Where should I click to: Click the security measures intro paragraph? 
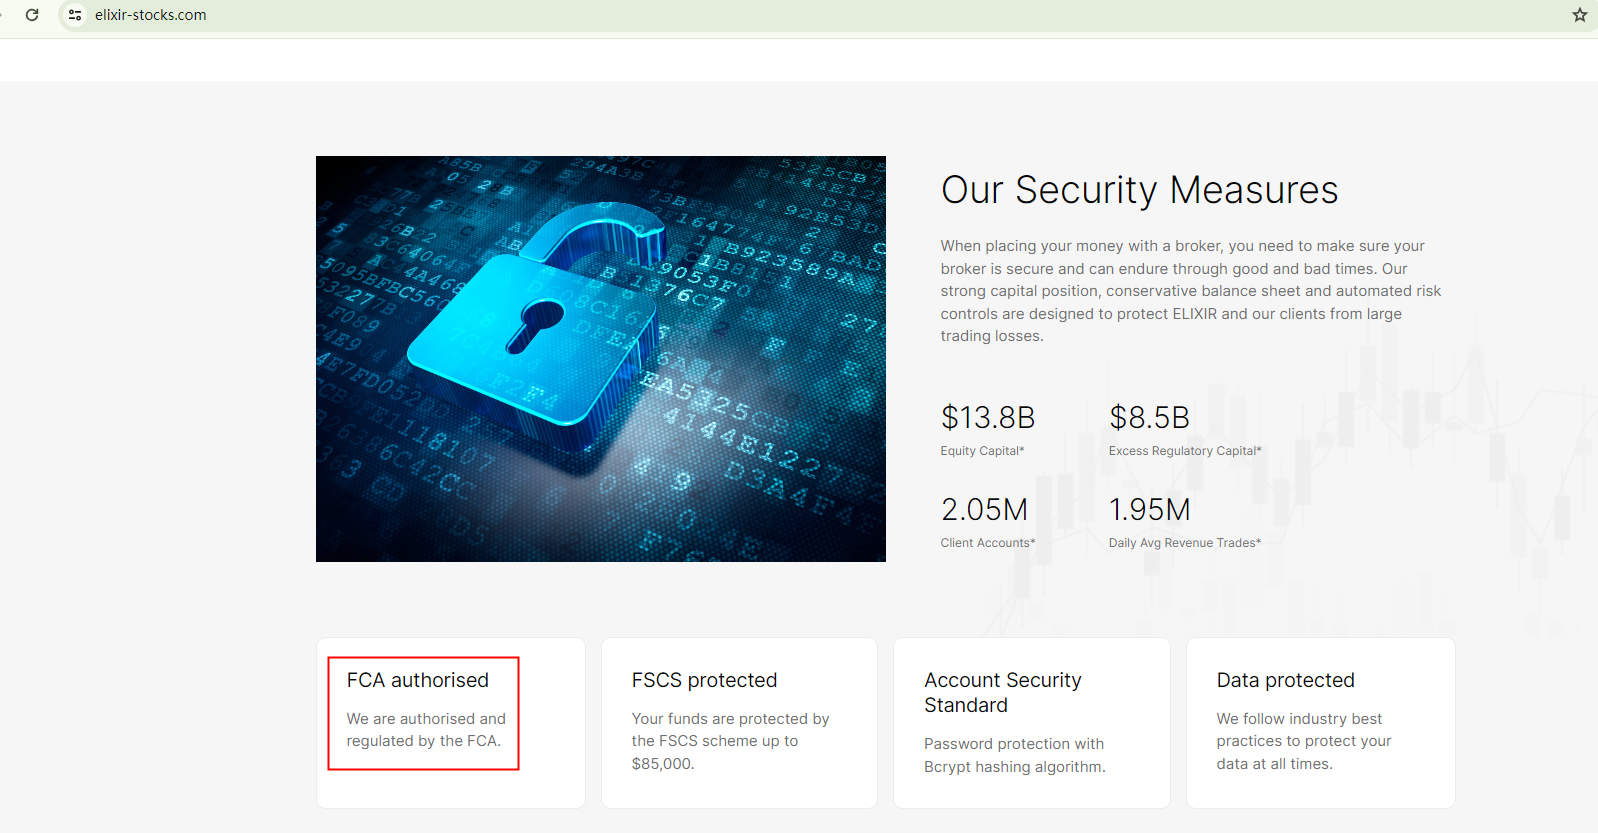1190,291
